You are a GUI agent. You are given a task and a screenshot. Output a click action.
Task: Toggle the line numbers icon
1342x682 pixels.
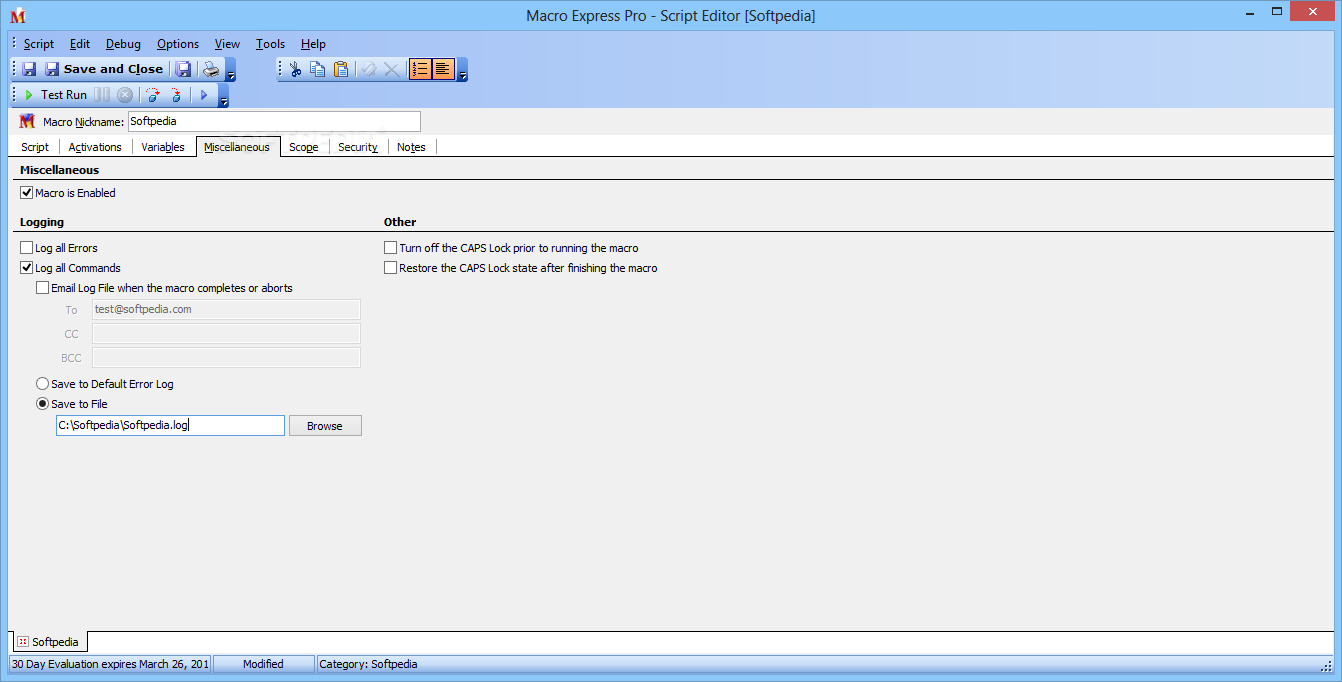point(420,69)
